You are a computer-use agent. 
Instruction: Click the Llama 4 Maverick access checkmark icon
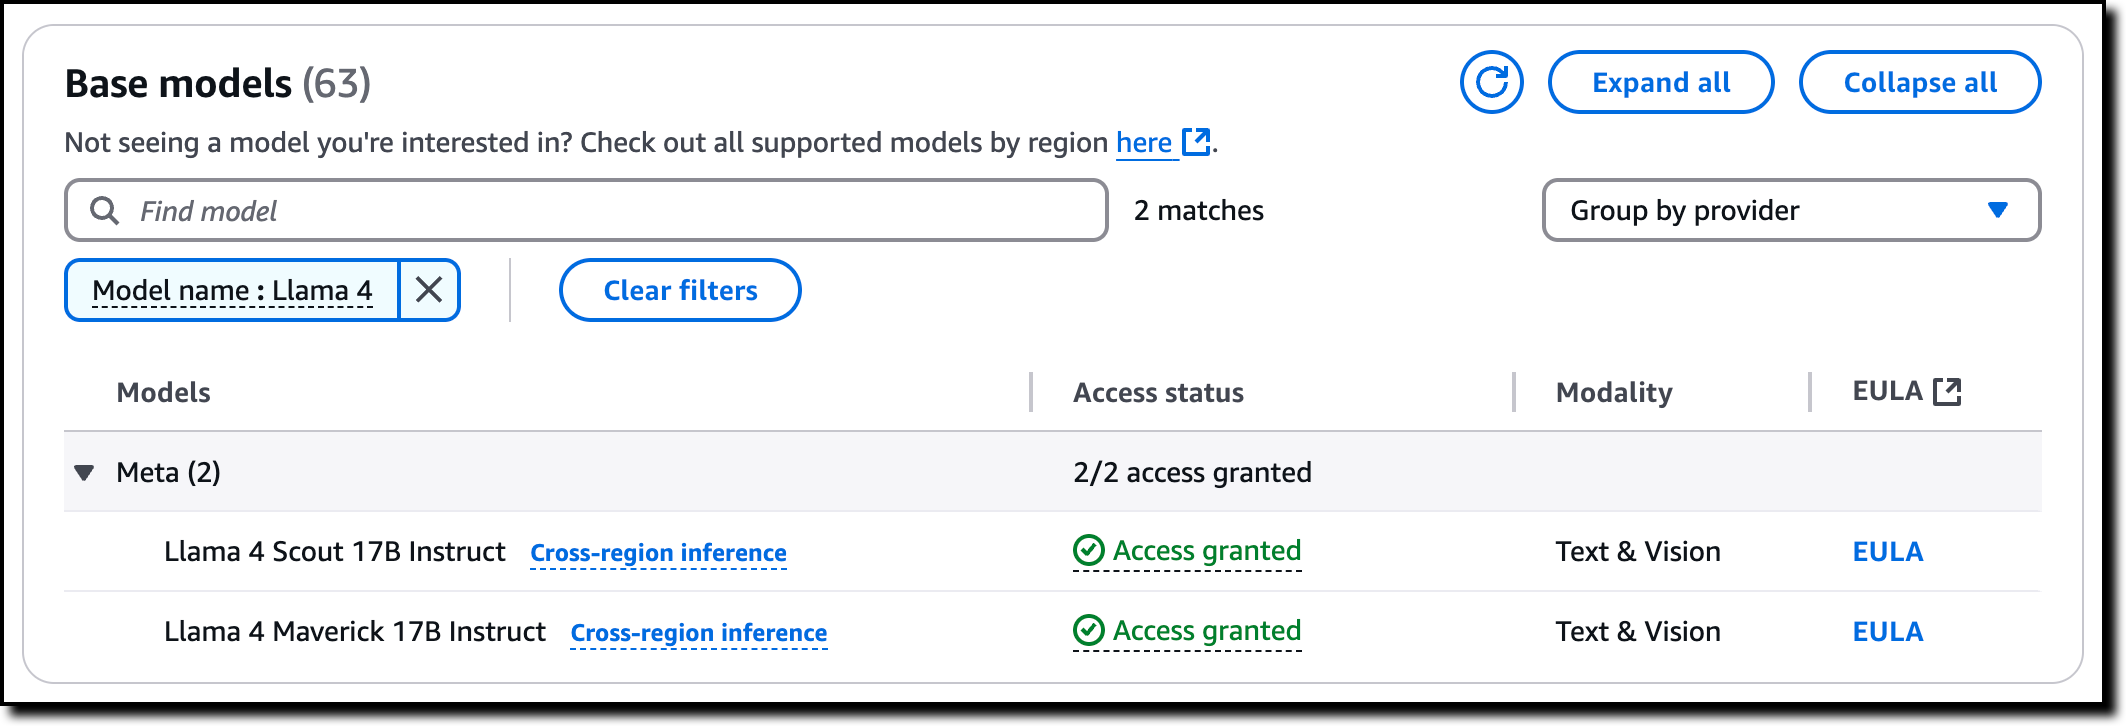click(1088, 630)
